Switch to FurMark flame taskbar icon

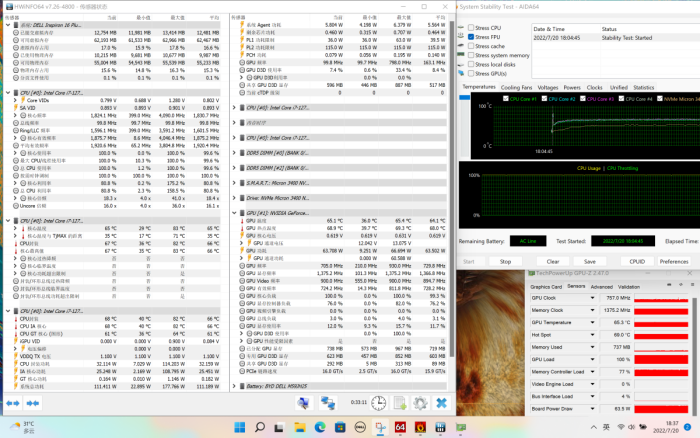(x=420, y=427)
